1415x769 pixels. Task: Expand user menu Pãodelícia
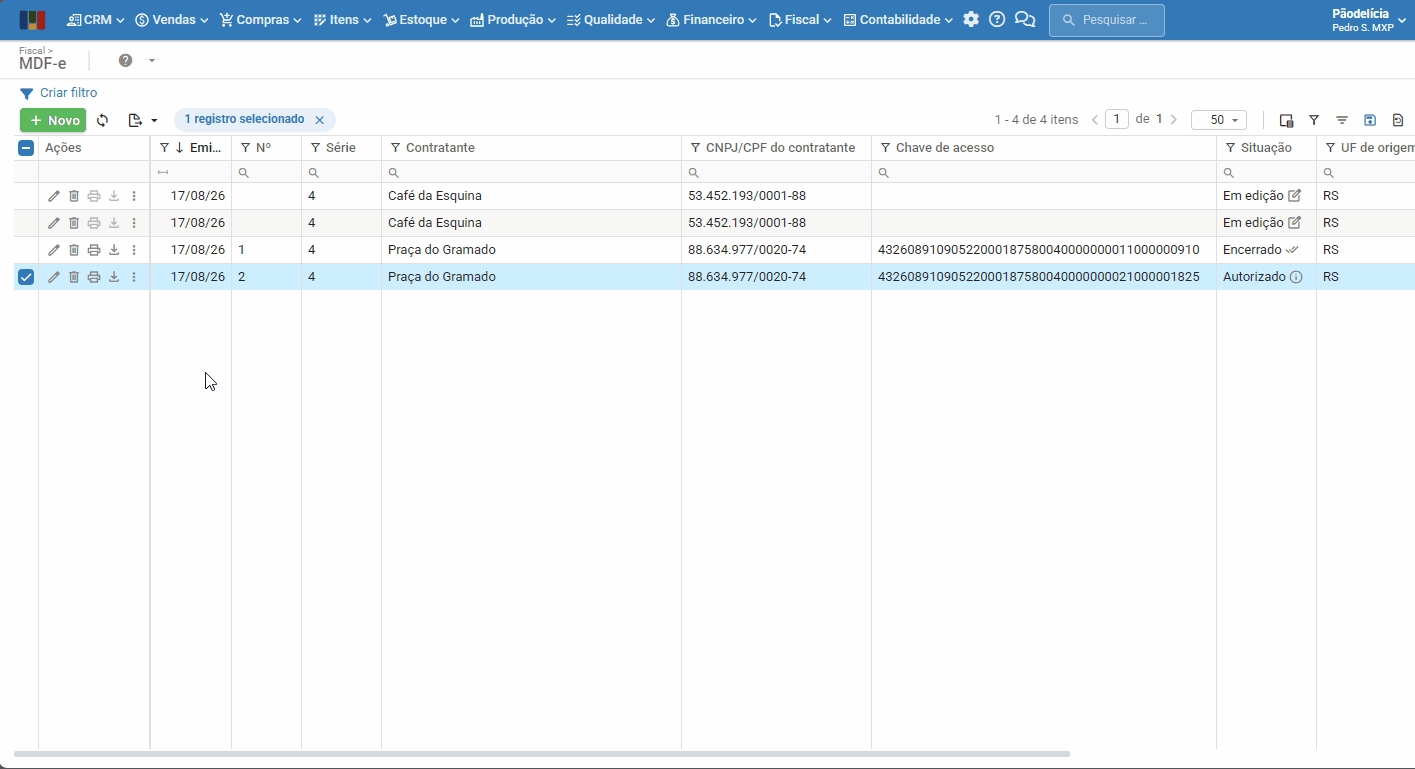(1368, 20)
